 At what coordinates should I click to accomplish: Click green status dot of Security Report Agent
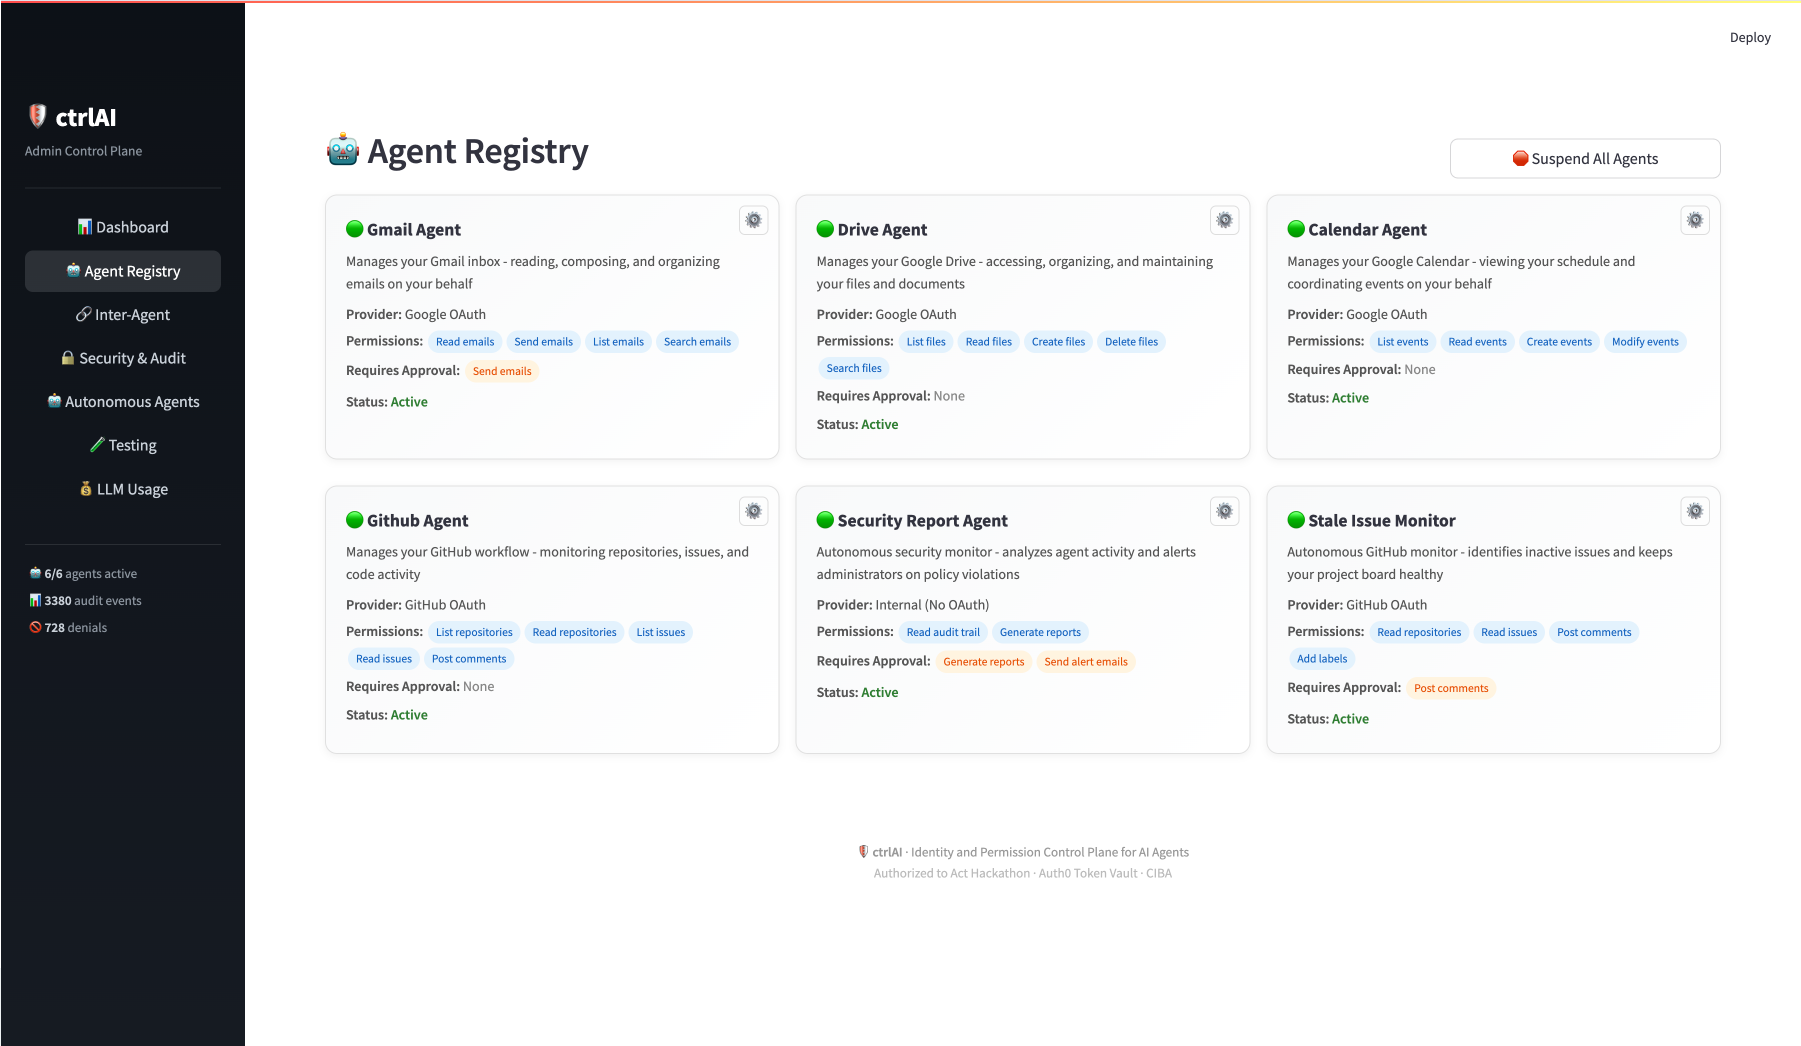[825, 520]
